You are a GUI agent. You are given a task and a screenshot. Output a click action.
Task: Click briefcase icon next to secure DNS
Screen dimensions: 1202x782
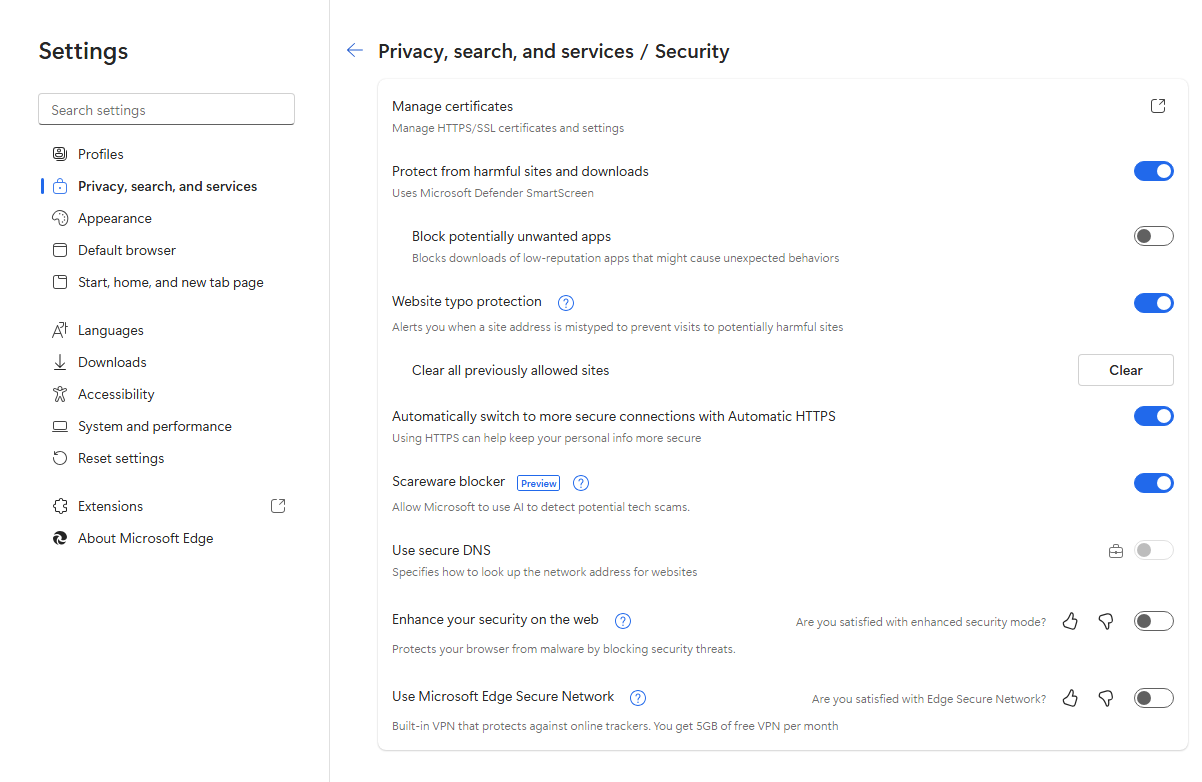tap(1116, 551)
